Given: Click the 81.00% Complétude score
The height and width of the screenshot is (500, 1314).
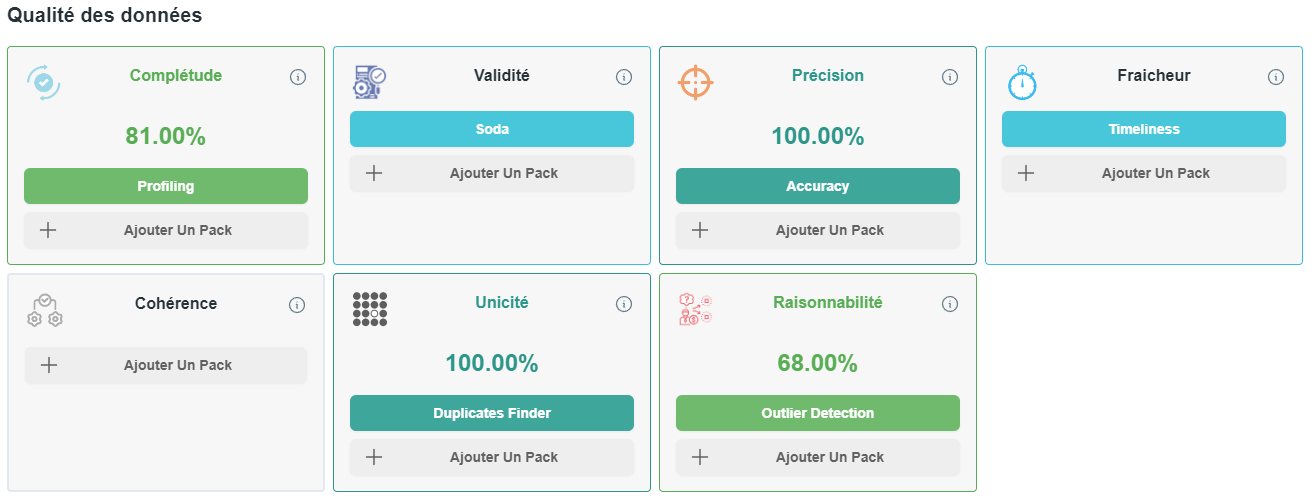Looking at the screenshot, I should [x=166, y=137].
